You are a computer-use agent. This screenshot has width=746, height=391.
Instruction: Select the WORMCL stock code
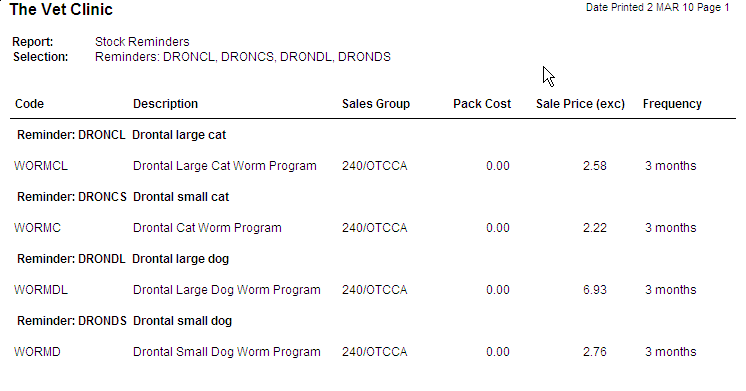click(41, 166)
